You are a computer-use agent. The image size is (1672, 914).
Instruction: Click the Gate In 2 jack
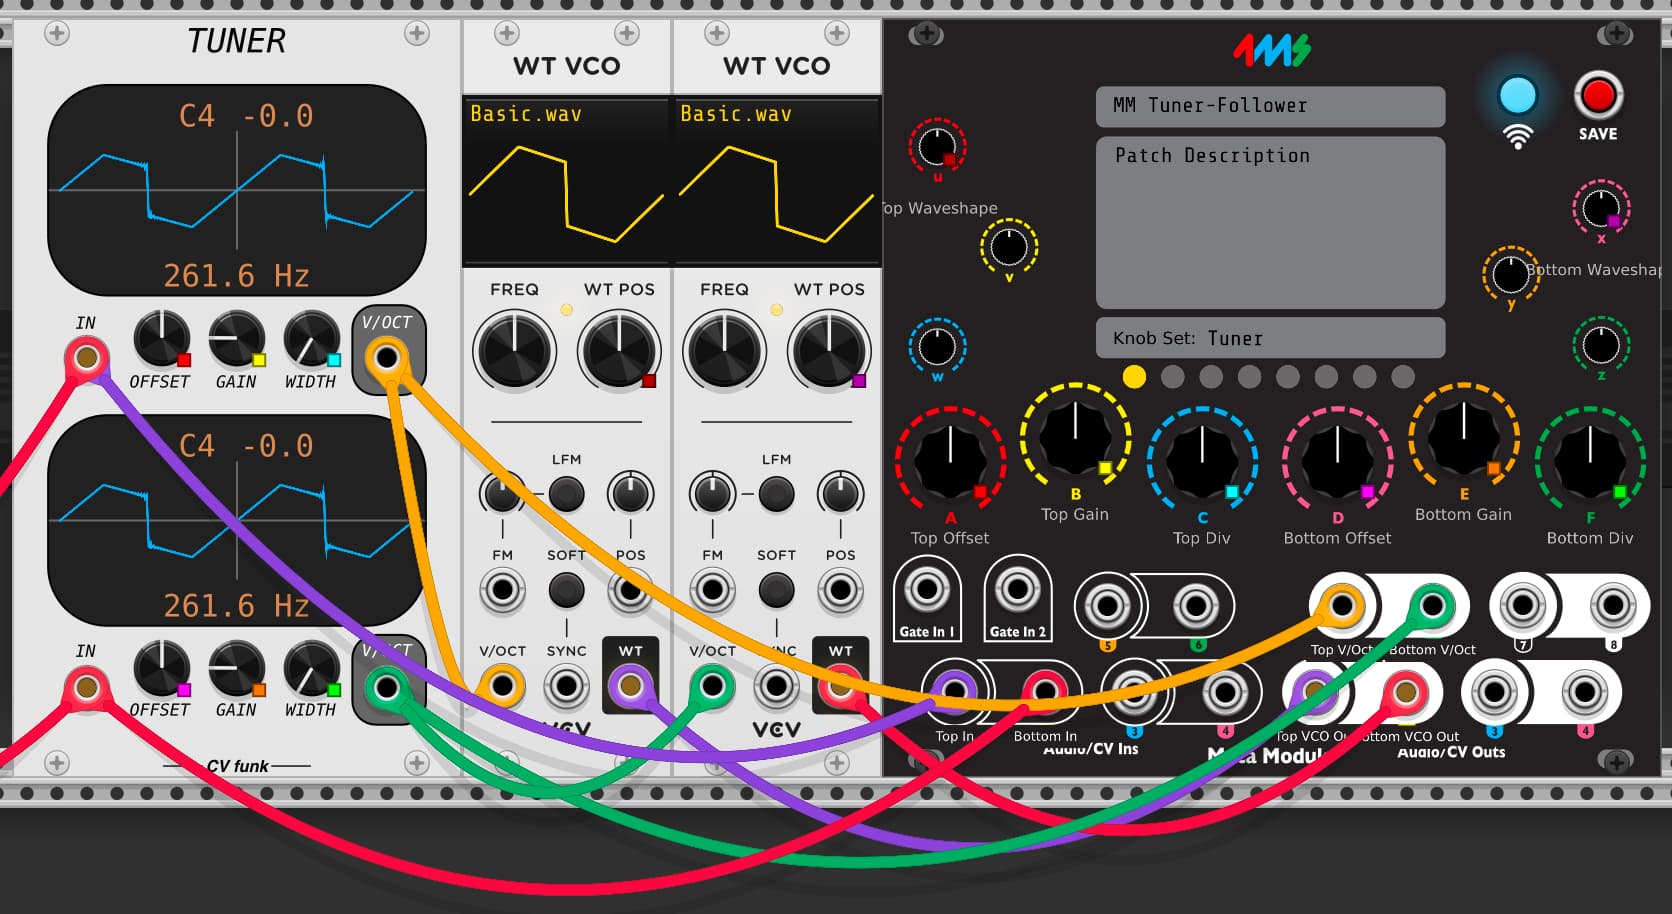(1017, 590)
